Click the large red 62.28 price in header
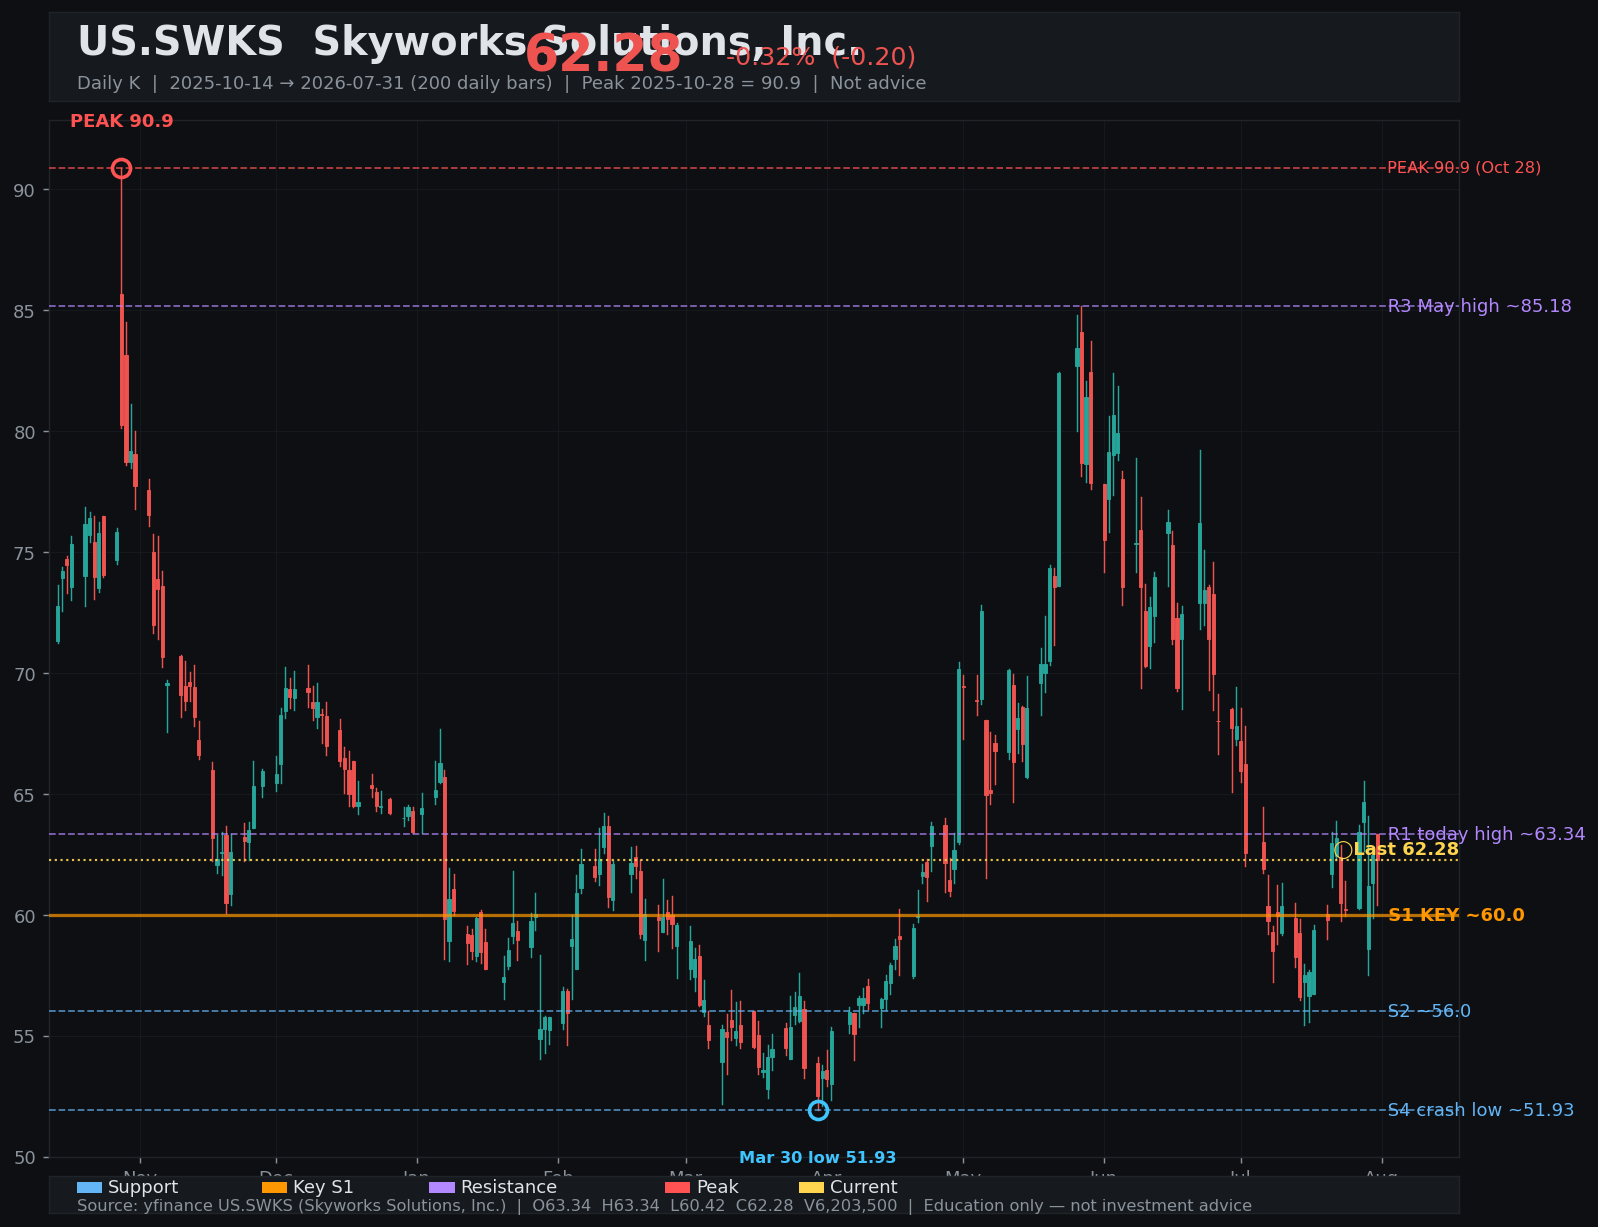The image size is (1598, 1227). coord(603,54)
